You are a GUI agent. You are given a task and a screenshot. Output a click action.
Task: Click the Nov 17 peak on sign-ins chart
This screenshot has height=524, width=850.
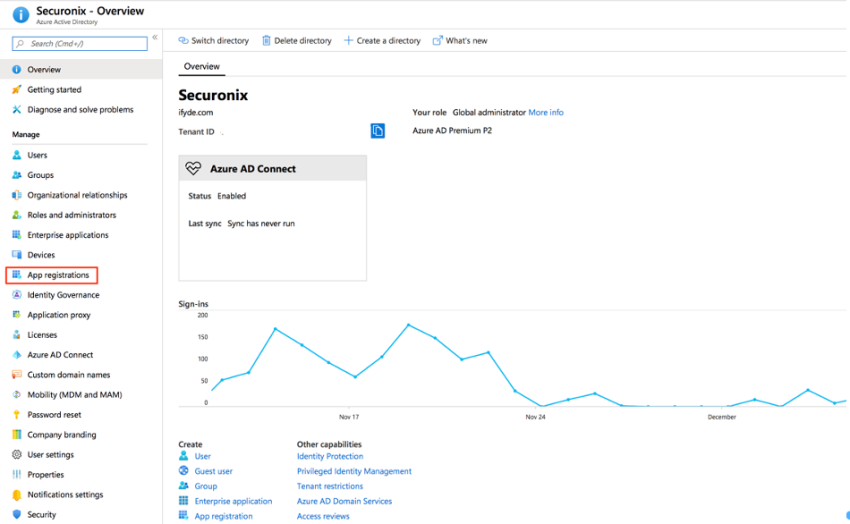point(408,325)
